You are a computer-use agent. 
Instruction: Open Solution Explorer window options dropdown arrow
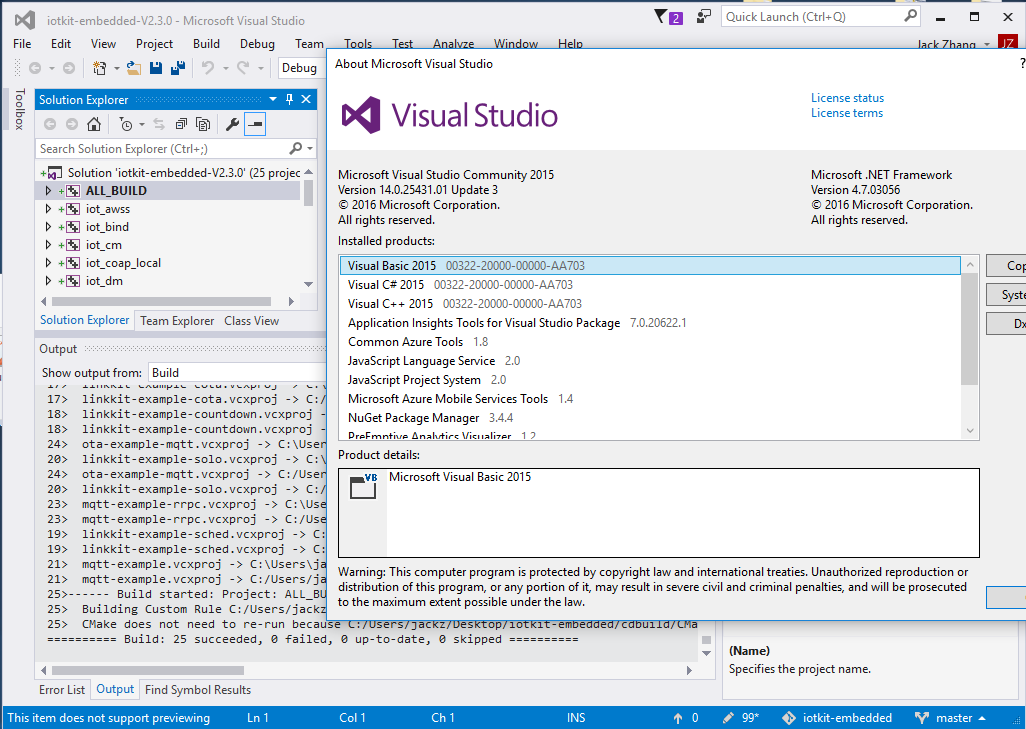[x=273, y=99]
